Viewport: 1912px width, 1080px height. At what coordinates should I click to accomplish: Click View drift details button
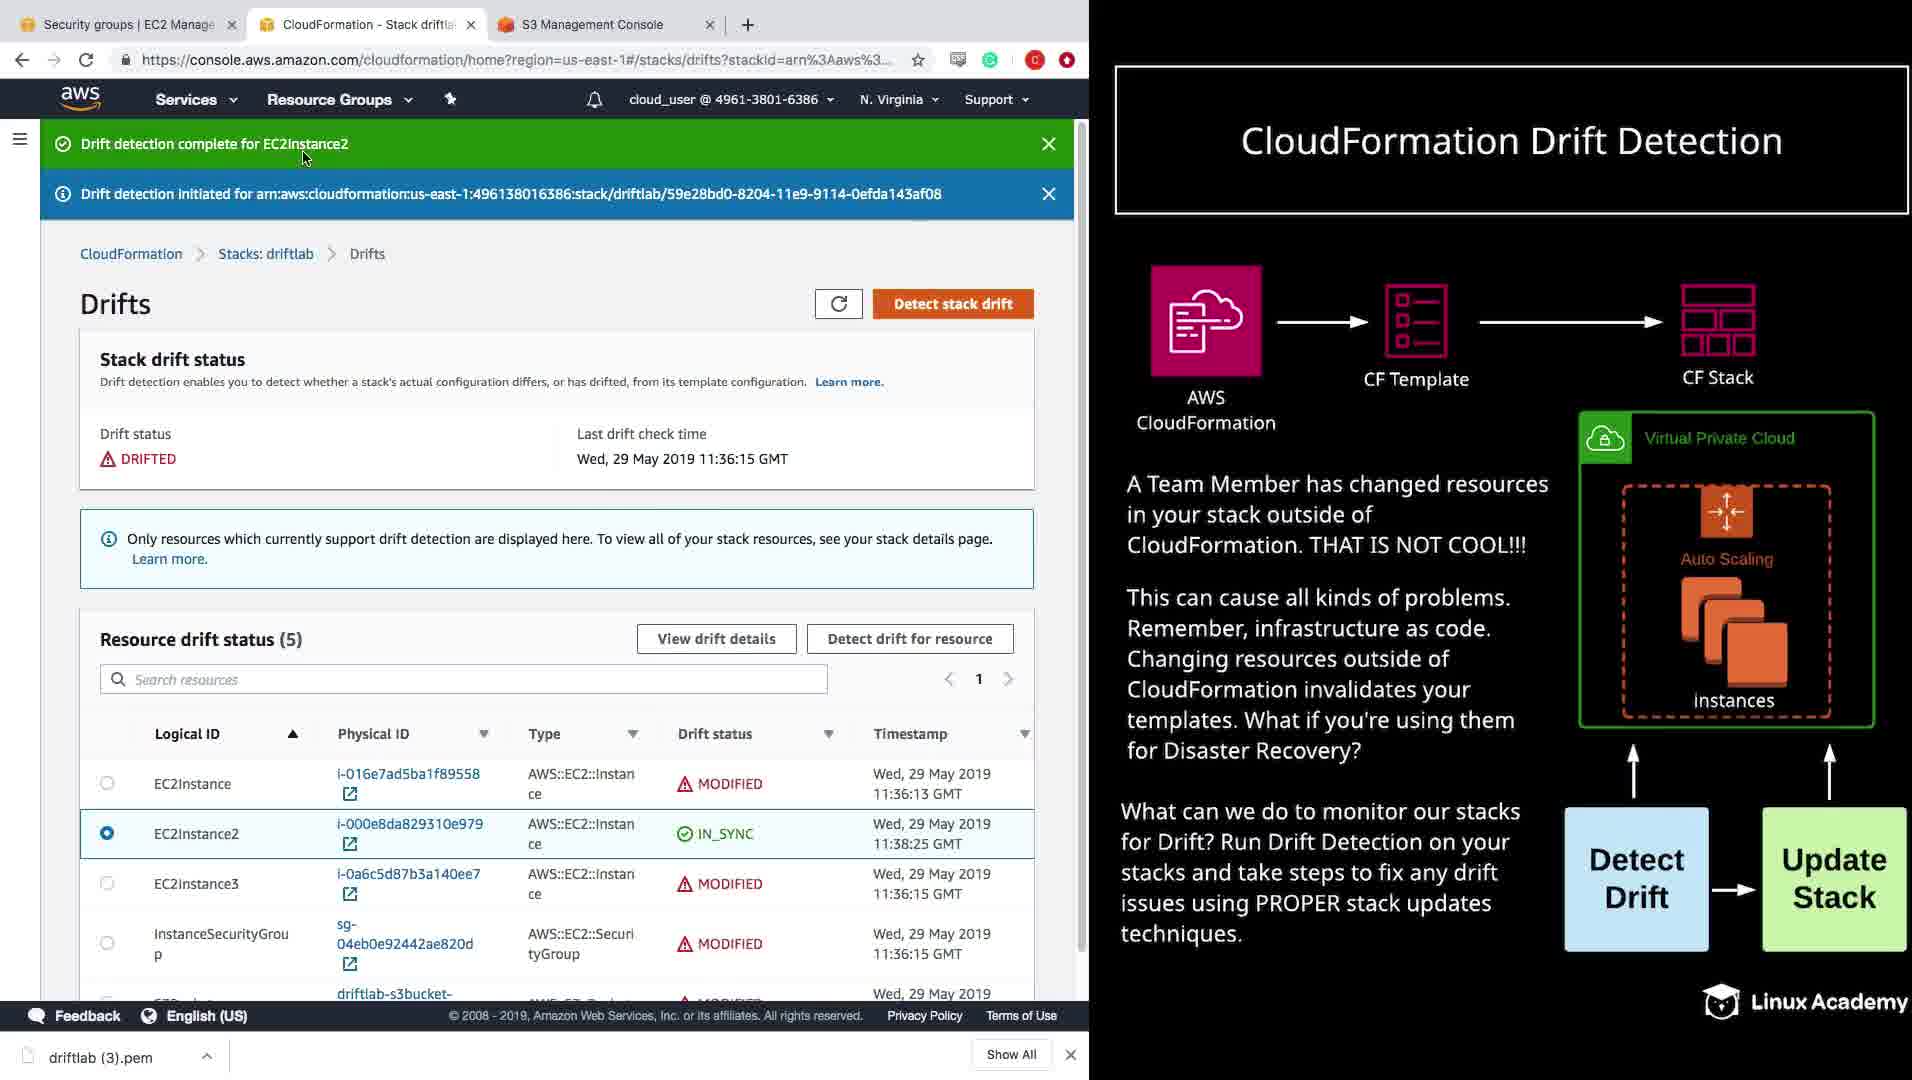[x=716, y=639]
